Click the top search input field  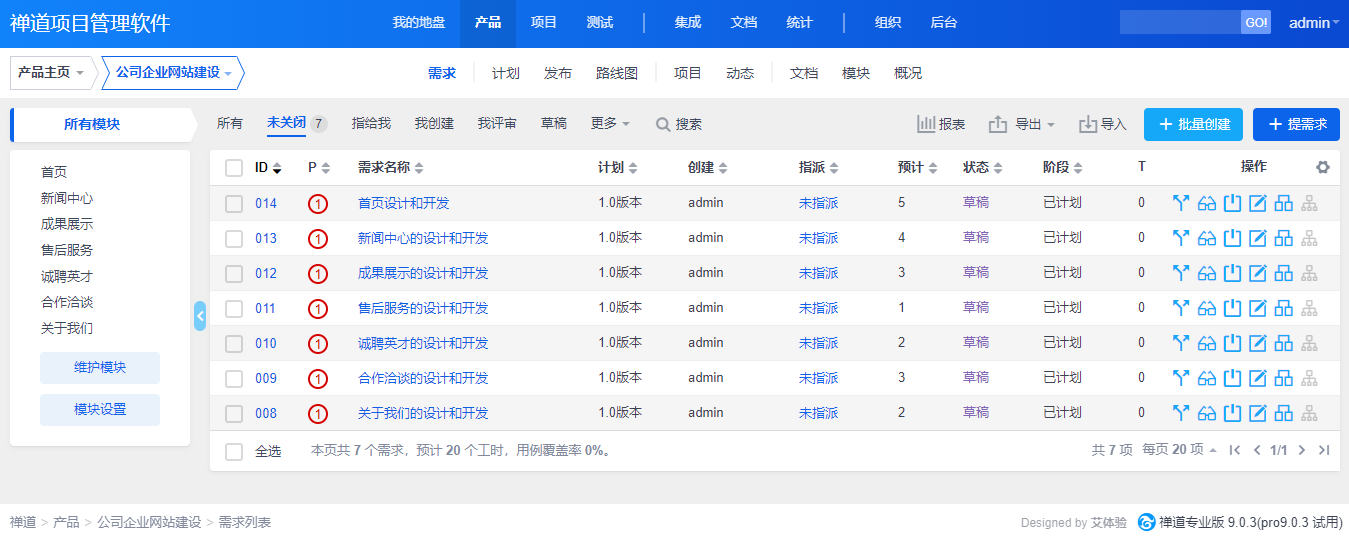1179,23
